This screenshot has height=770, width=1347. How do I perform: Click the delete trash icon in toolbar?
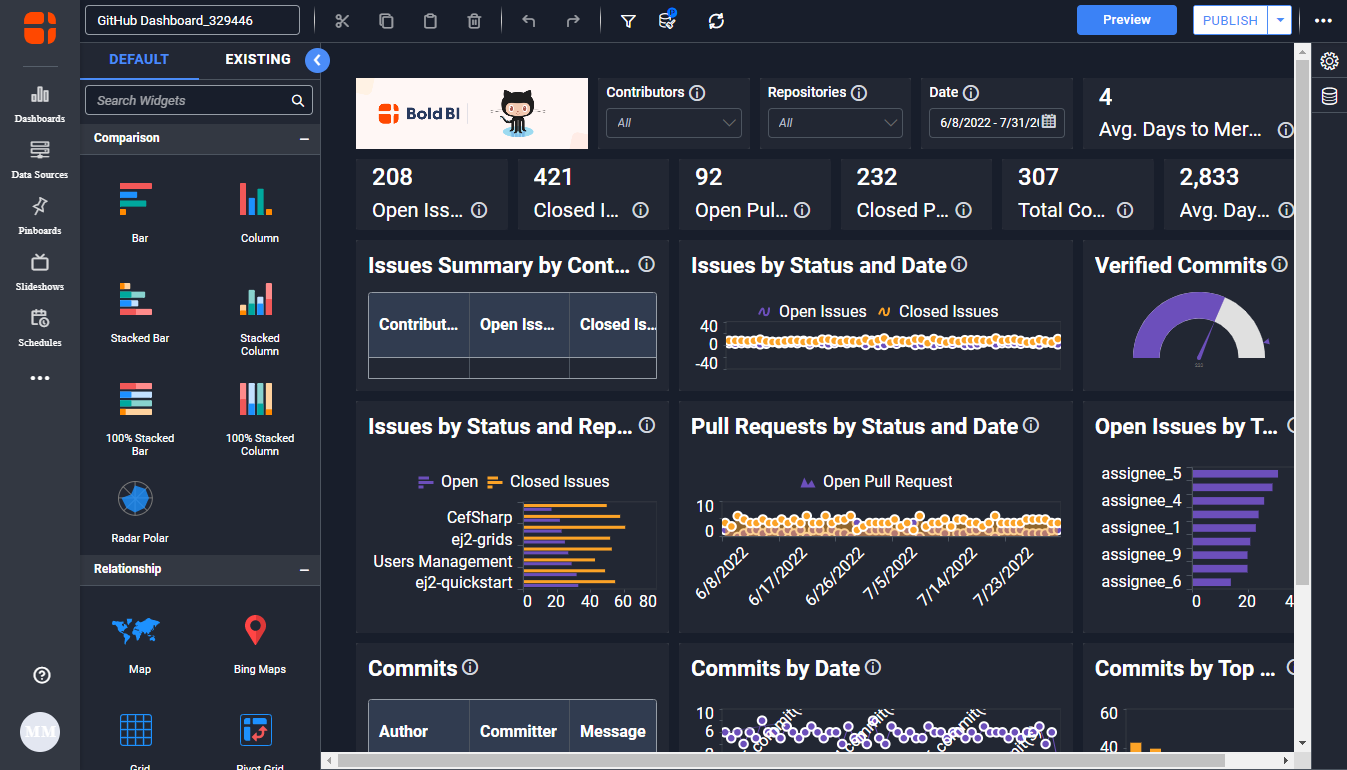click(x=475, y=21)
